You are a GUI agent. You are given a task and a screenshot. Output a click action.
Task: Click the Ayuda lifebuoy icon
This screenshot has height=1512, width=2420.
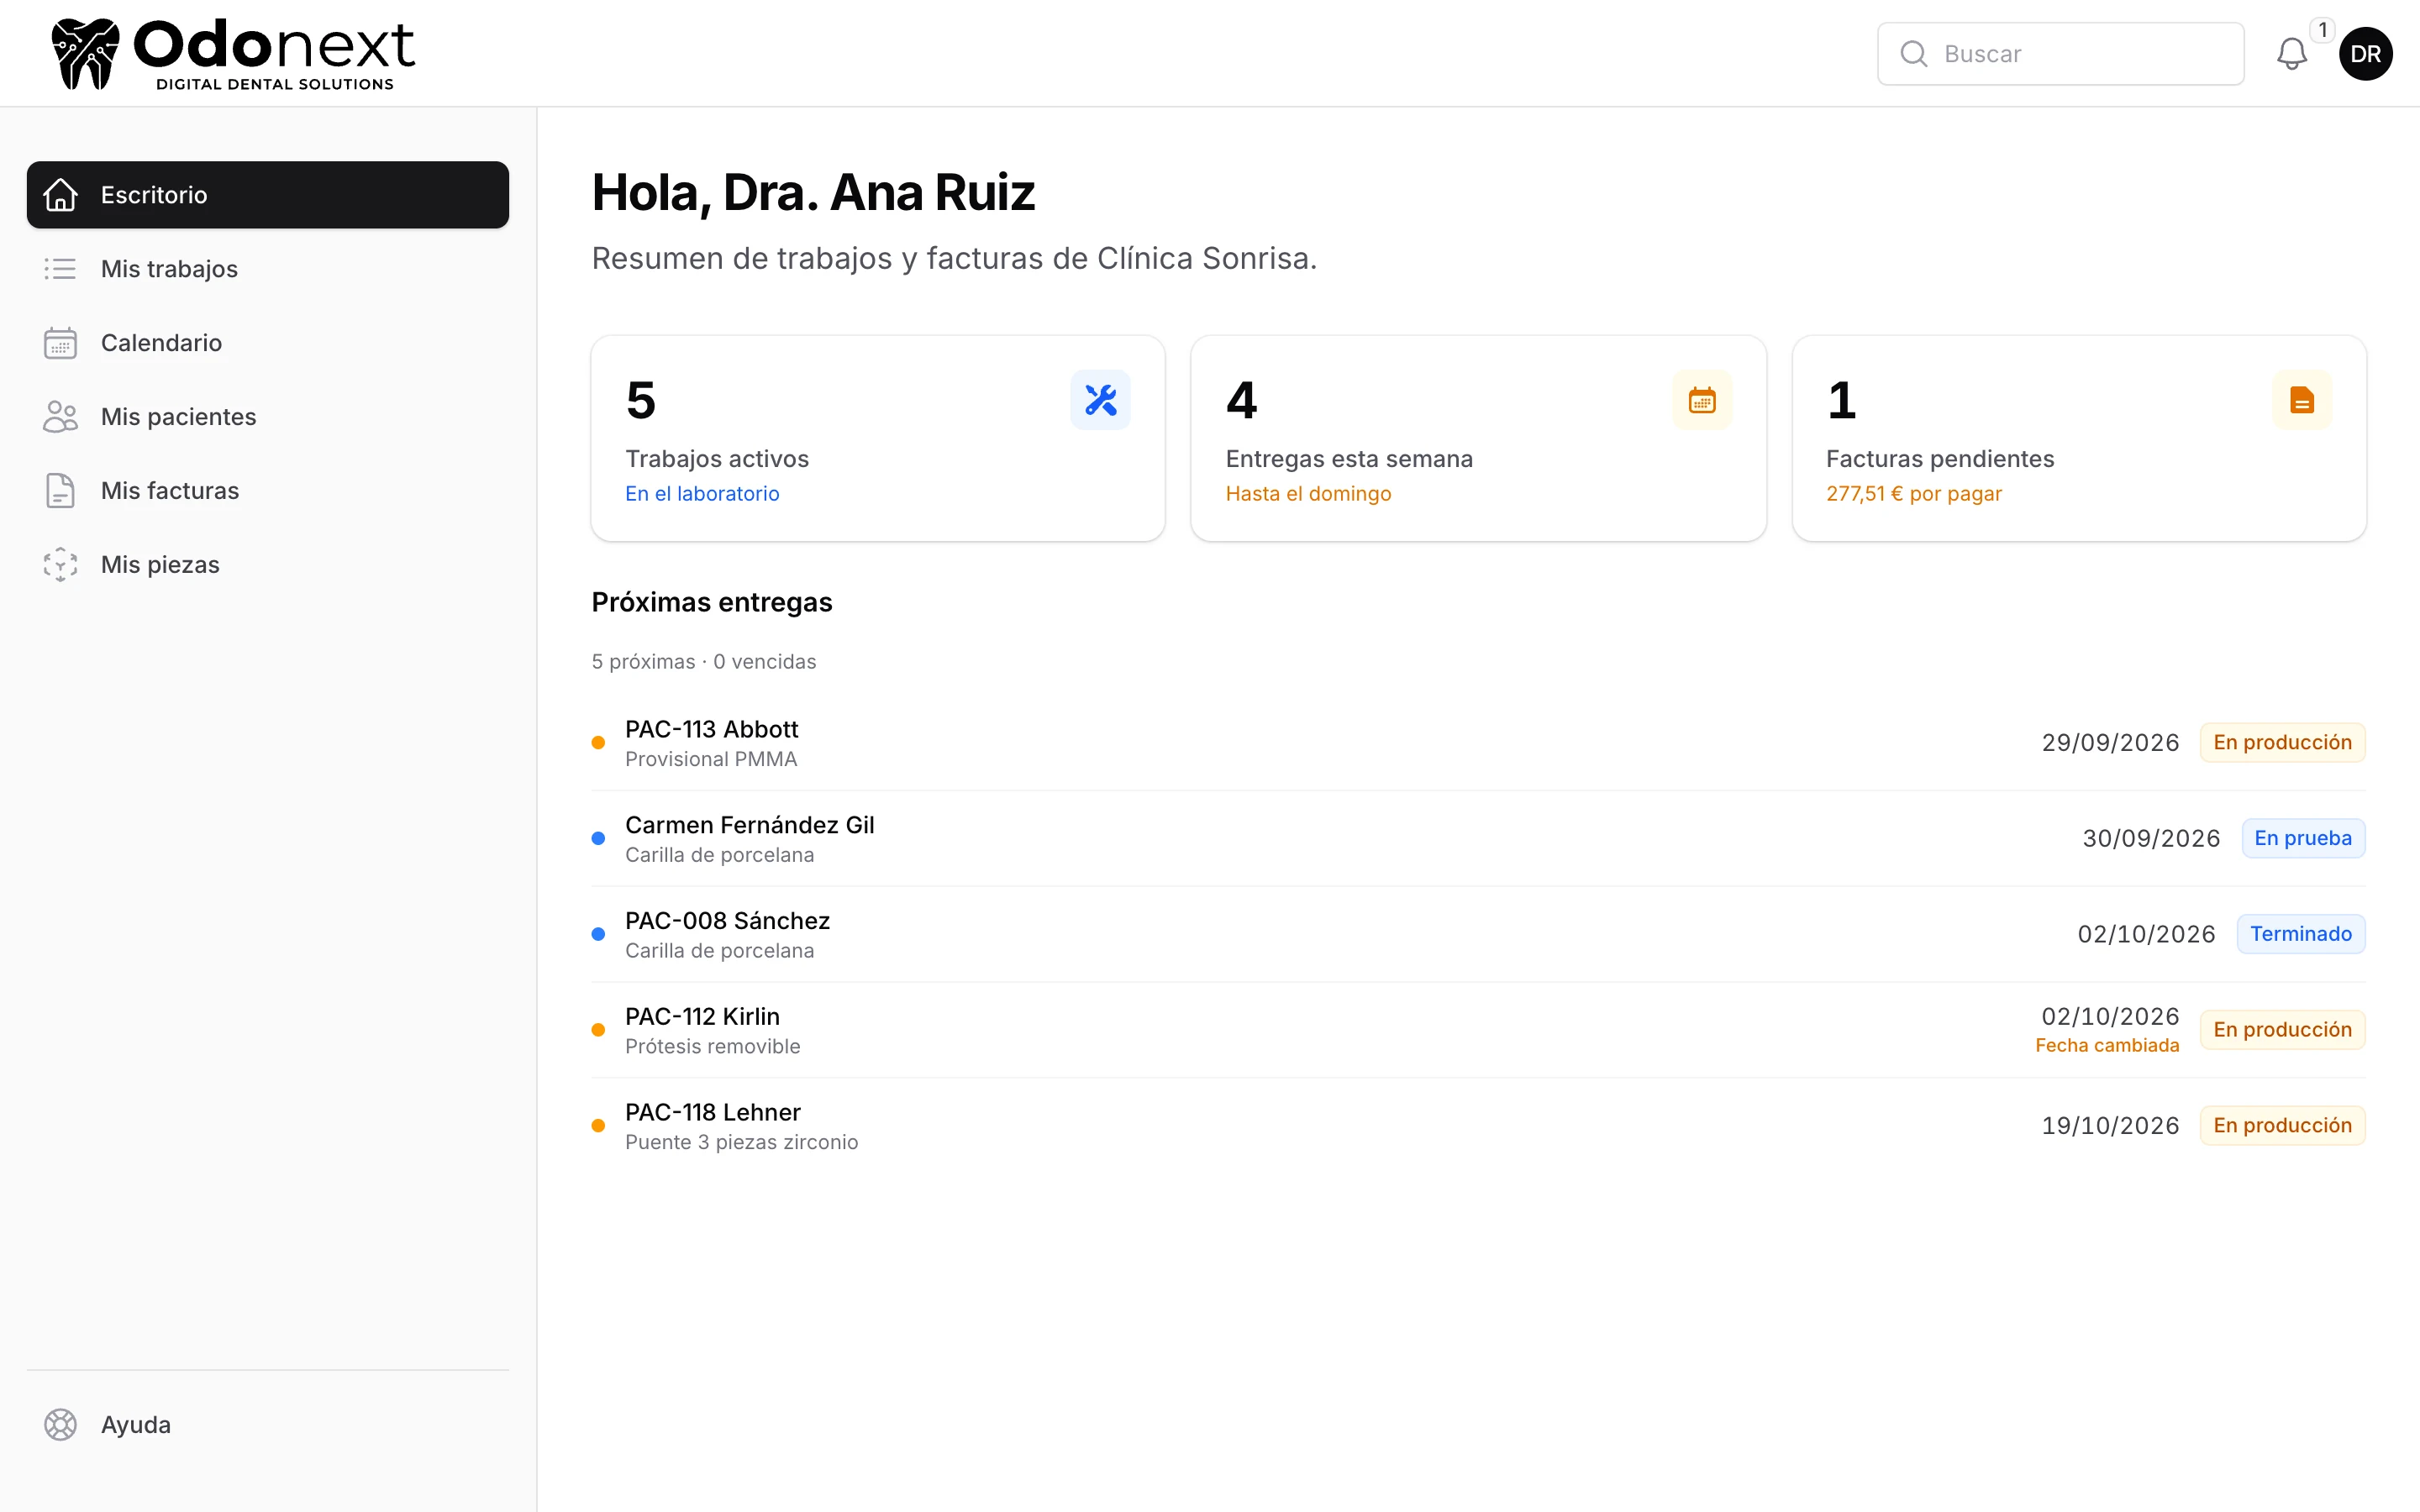pos(60,1425)
